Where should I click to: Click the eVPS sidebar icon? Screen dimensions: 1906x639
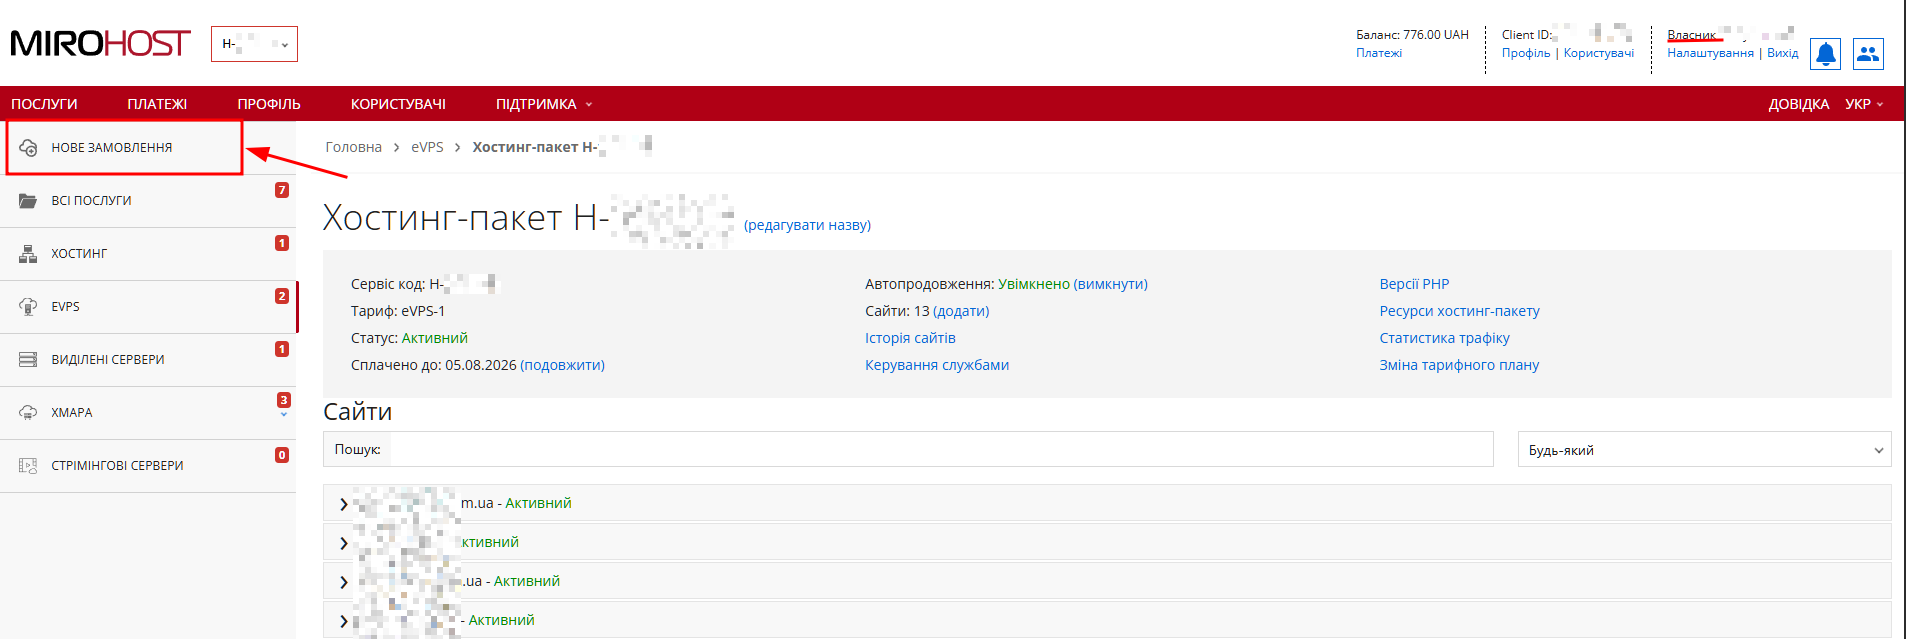coord(28,307)
